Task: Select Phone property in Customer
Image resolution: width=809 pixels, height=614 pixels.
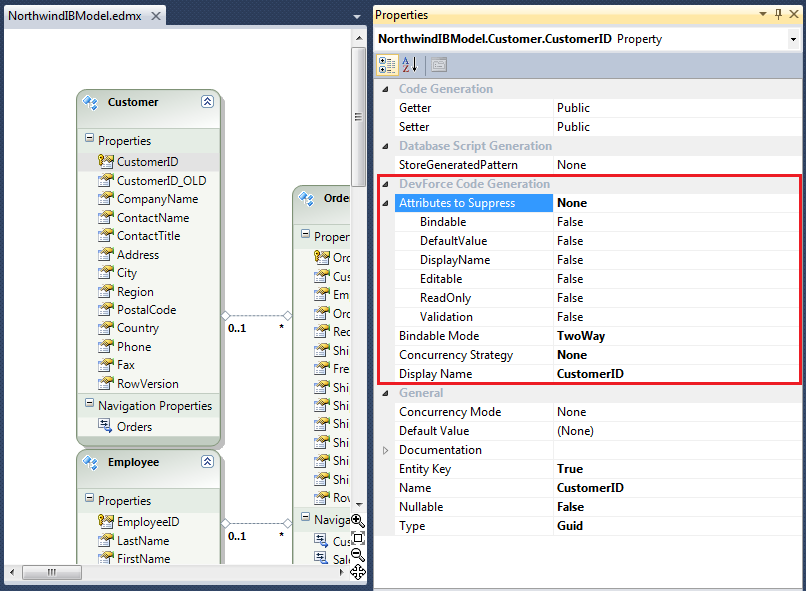Action: coord(134,347)
